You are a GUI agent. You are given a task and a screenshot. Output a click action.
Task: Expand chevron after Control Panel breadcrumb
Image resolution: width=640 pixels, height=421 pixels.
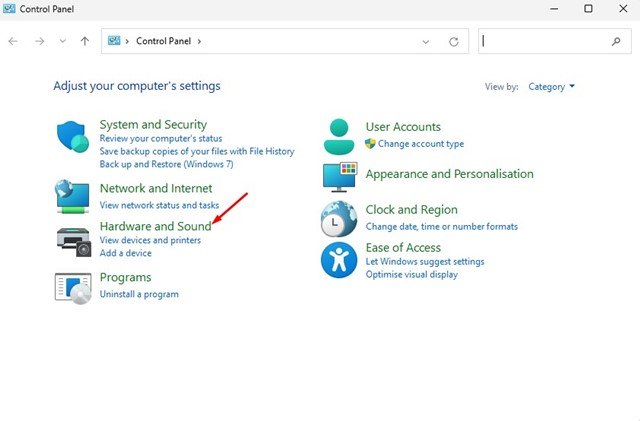[199, 41]
